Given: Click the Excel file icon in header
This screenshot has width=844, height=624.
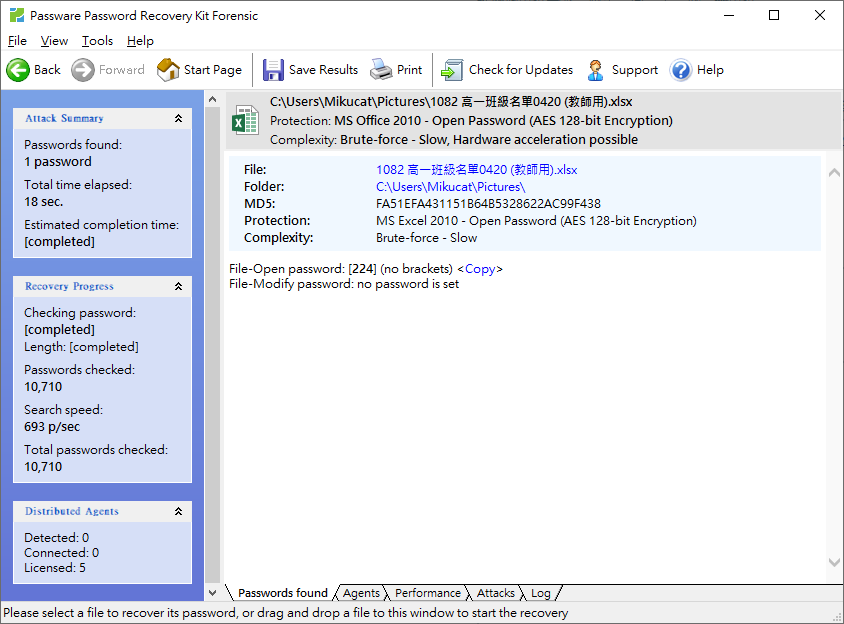Looking at the screenshot, I should (245, 120).
